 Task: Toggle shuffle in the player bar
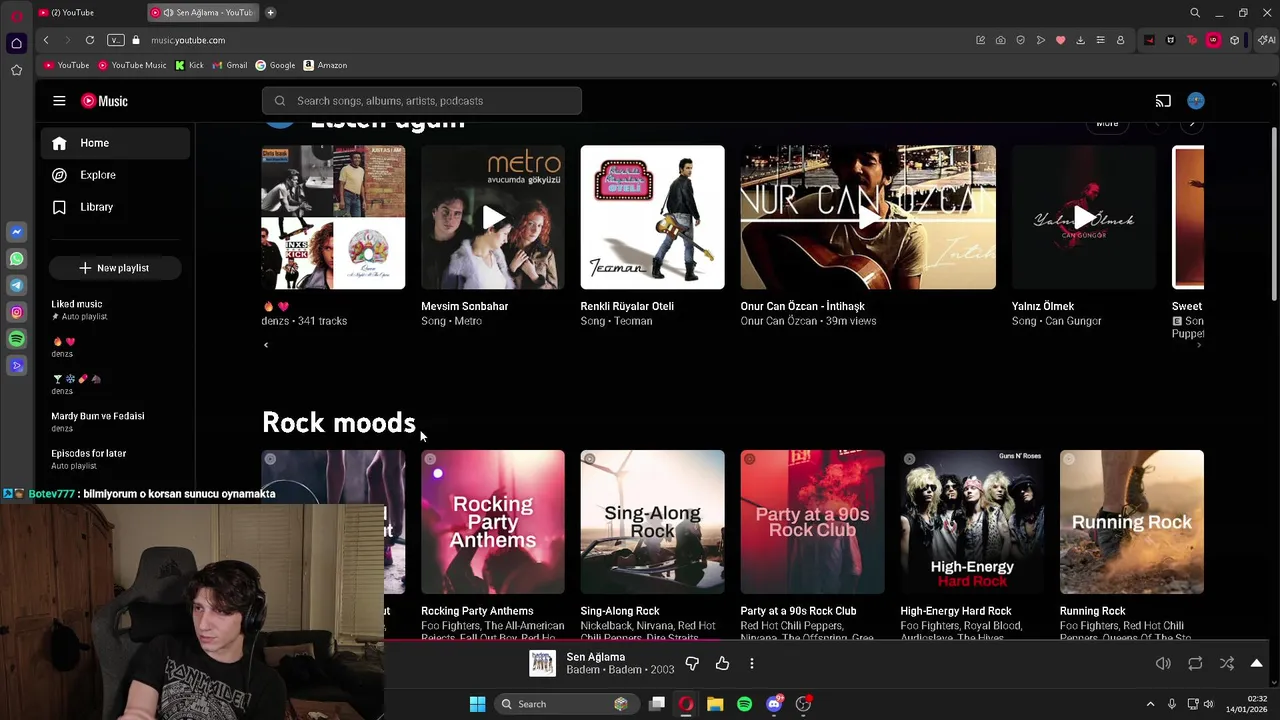click(1227, 663)
